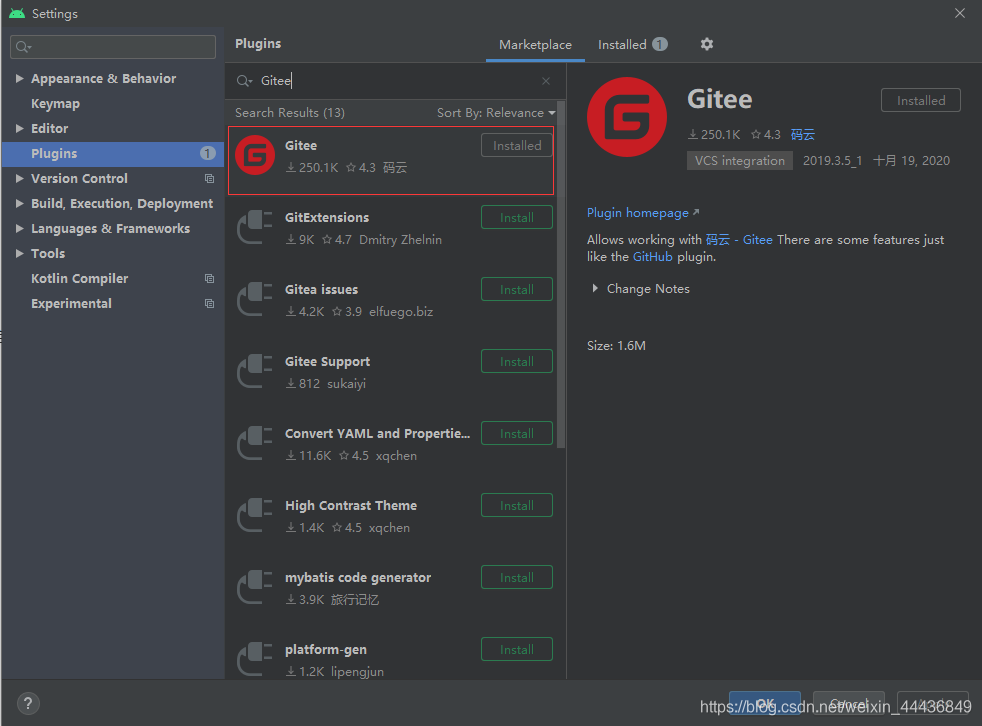Click the Gitee Support plugin icon
Viewport: 982px width, 726px height.
pos(255,371)
